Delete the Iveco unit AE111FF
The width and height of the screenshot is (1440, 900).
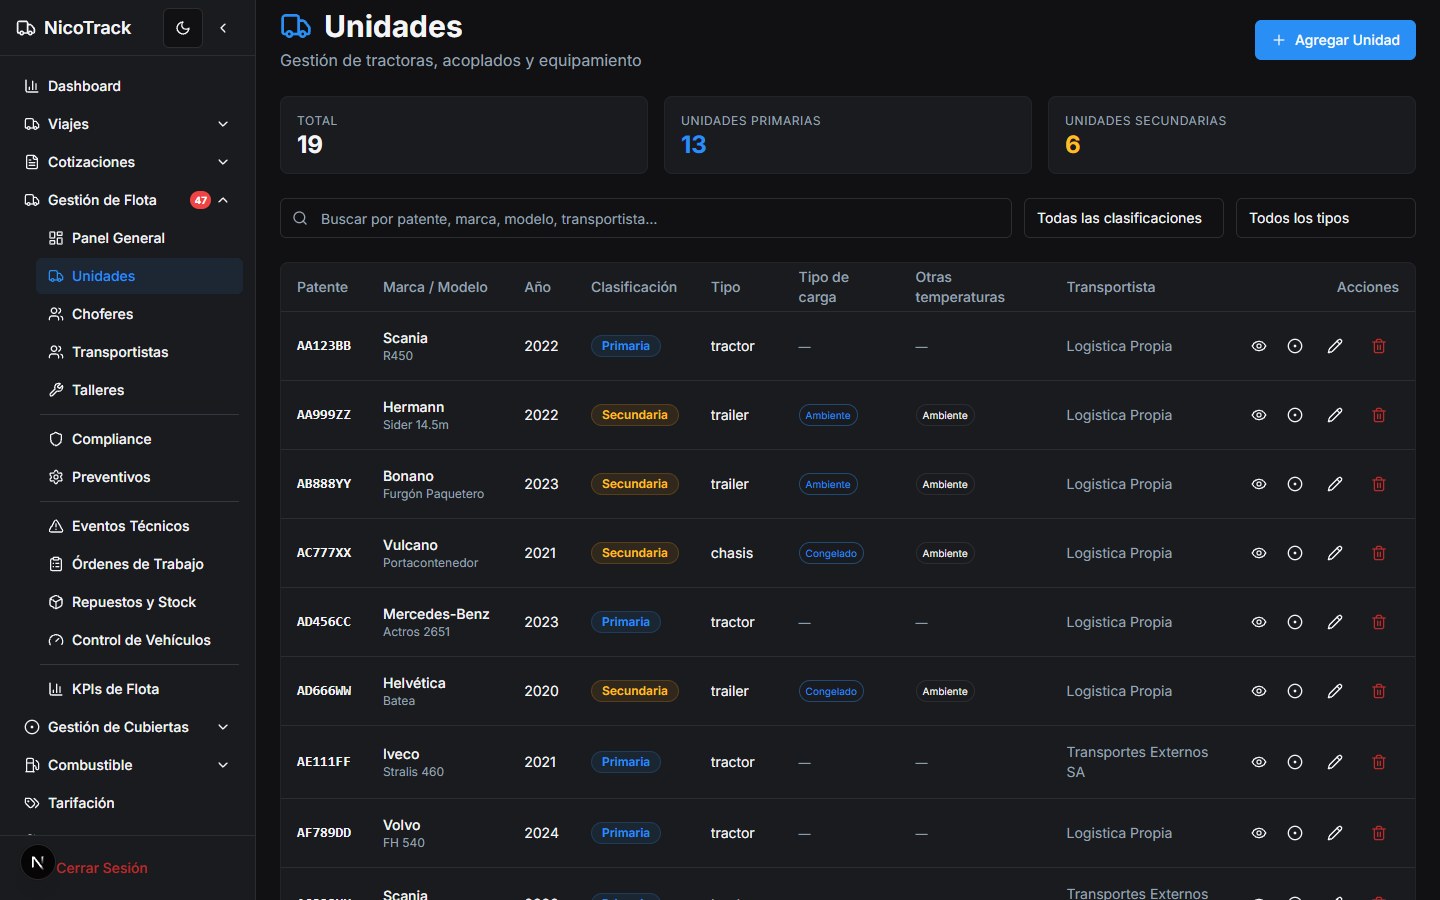(1379, 762)
